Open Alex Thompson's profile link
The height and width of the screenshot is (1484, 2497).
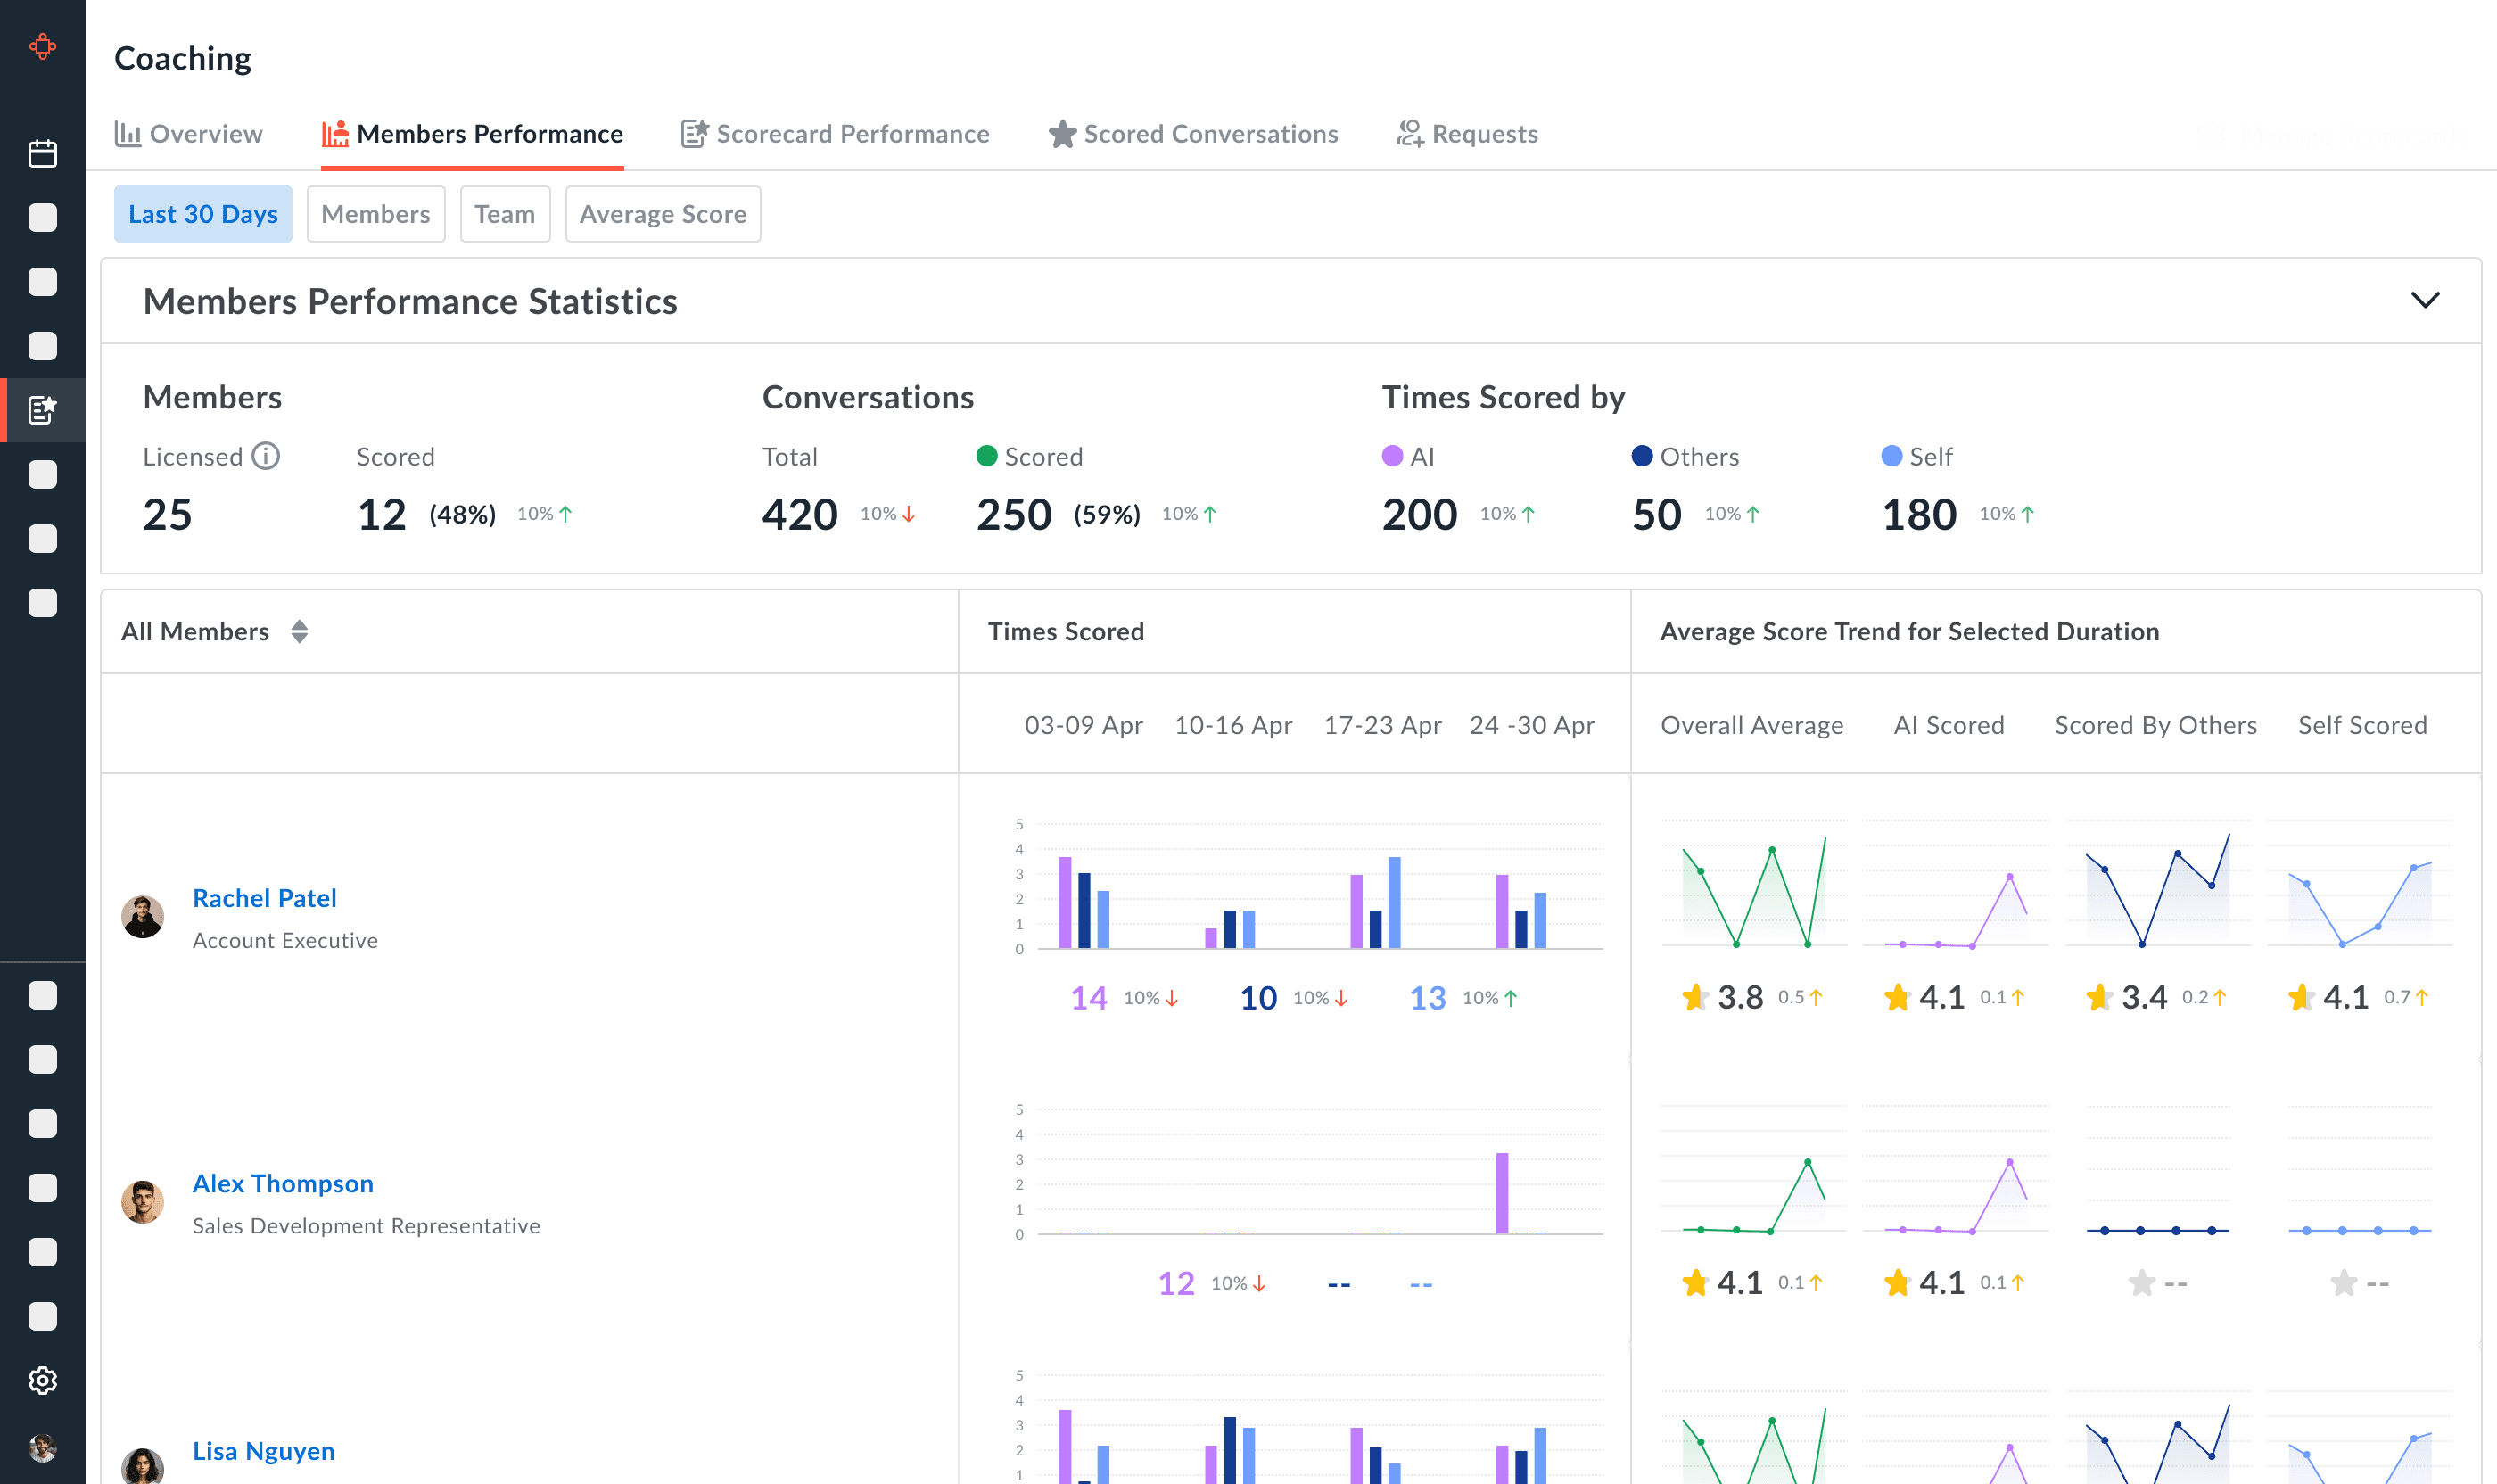[x=282, y=1183]
